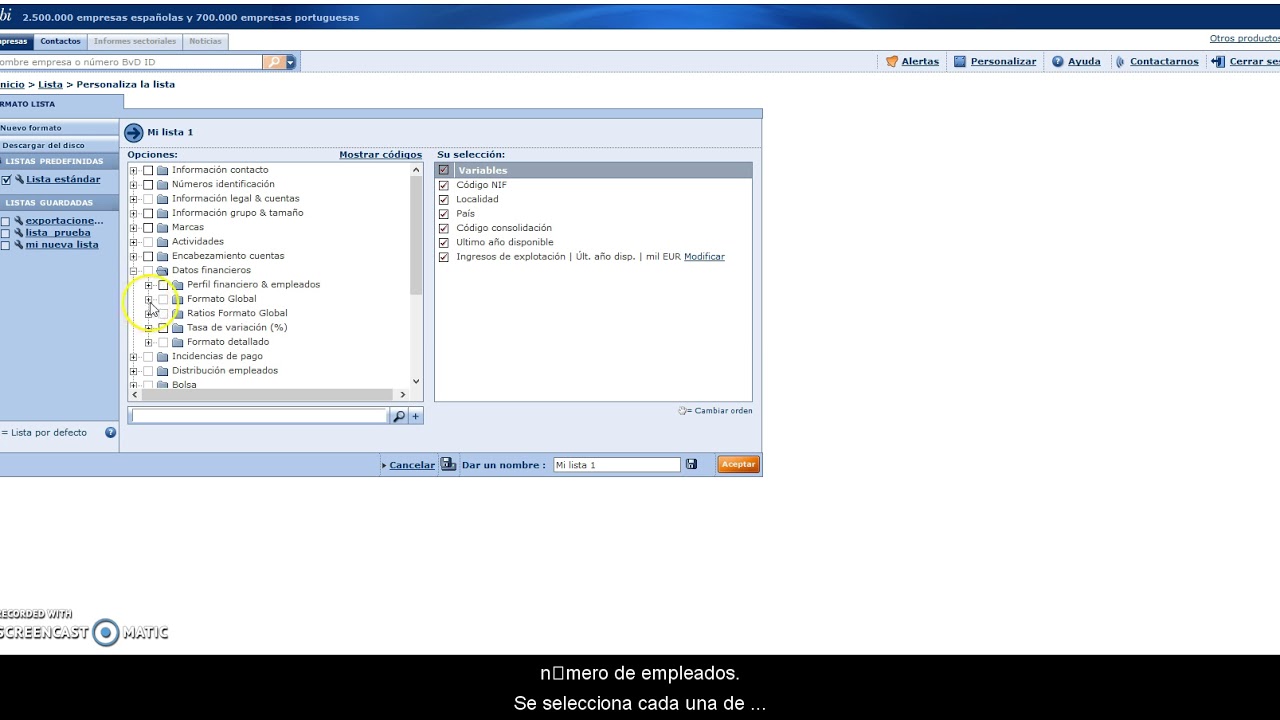Click the options tree vertical scrollbar
Image resolution: width=1280 pixels, height=720 pixels.
(x=417, y=275)
